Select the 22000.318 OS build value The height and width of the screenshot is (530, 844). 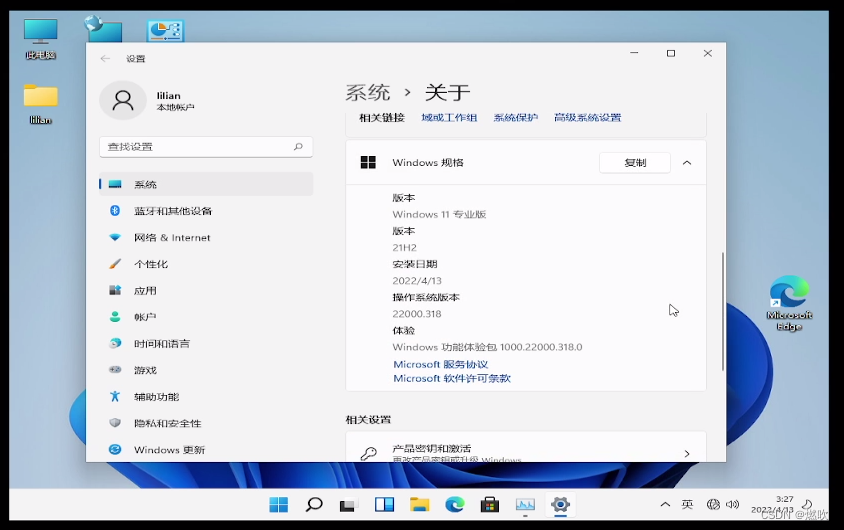click(417, 314)
